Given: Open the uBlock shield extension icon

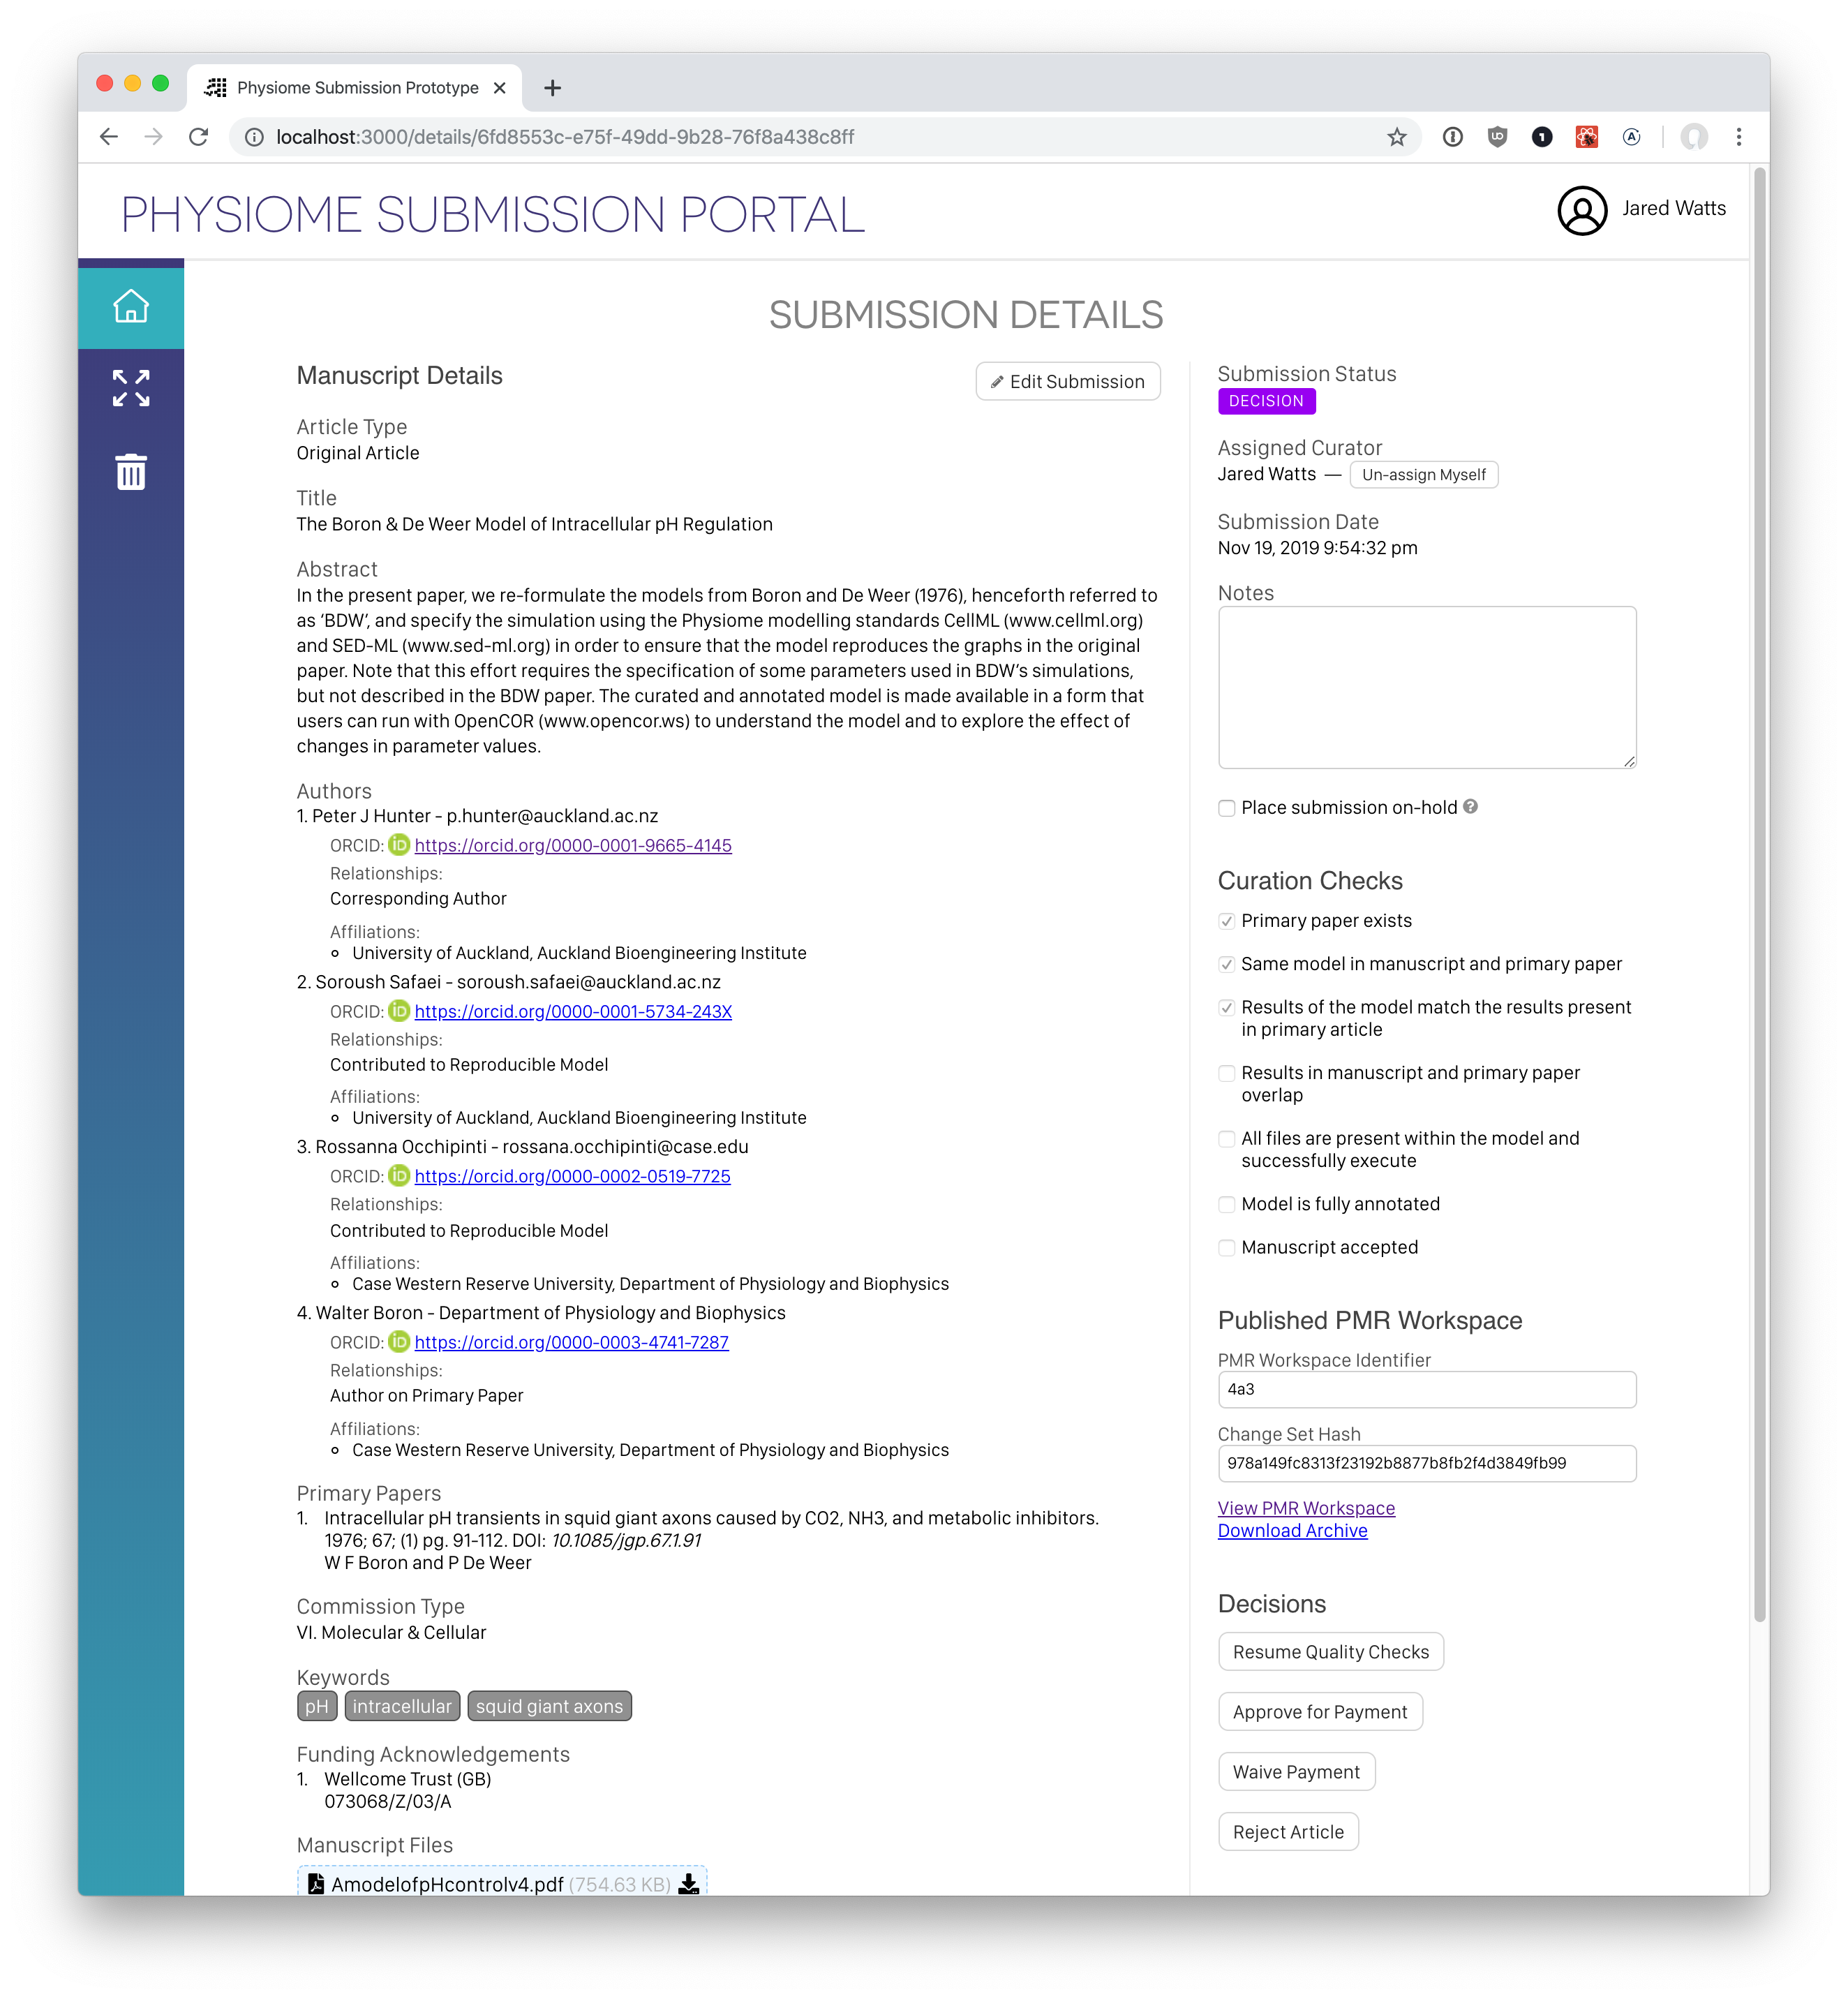Looking at the screenshot, I should coord(1497,137).
